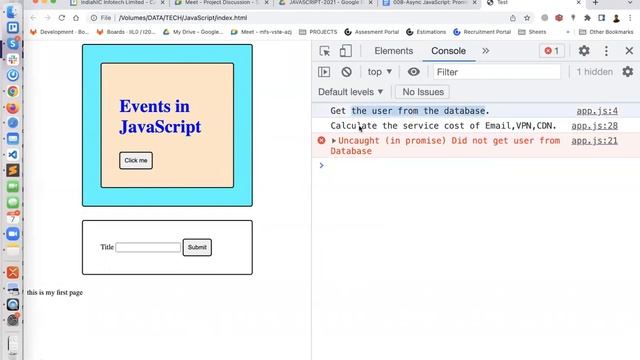Show more DevTools tabs chevron

tap(485, 51)
